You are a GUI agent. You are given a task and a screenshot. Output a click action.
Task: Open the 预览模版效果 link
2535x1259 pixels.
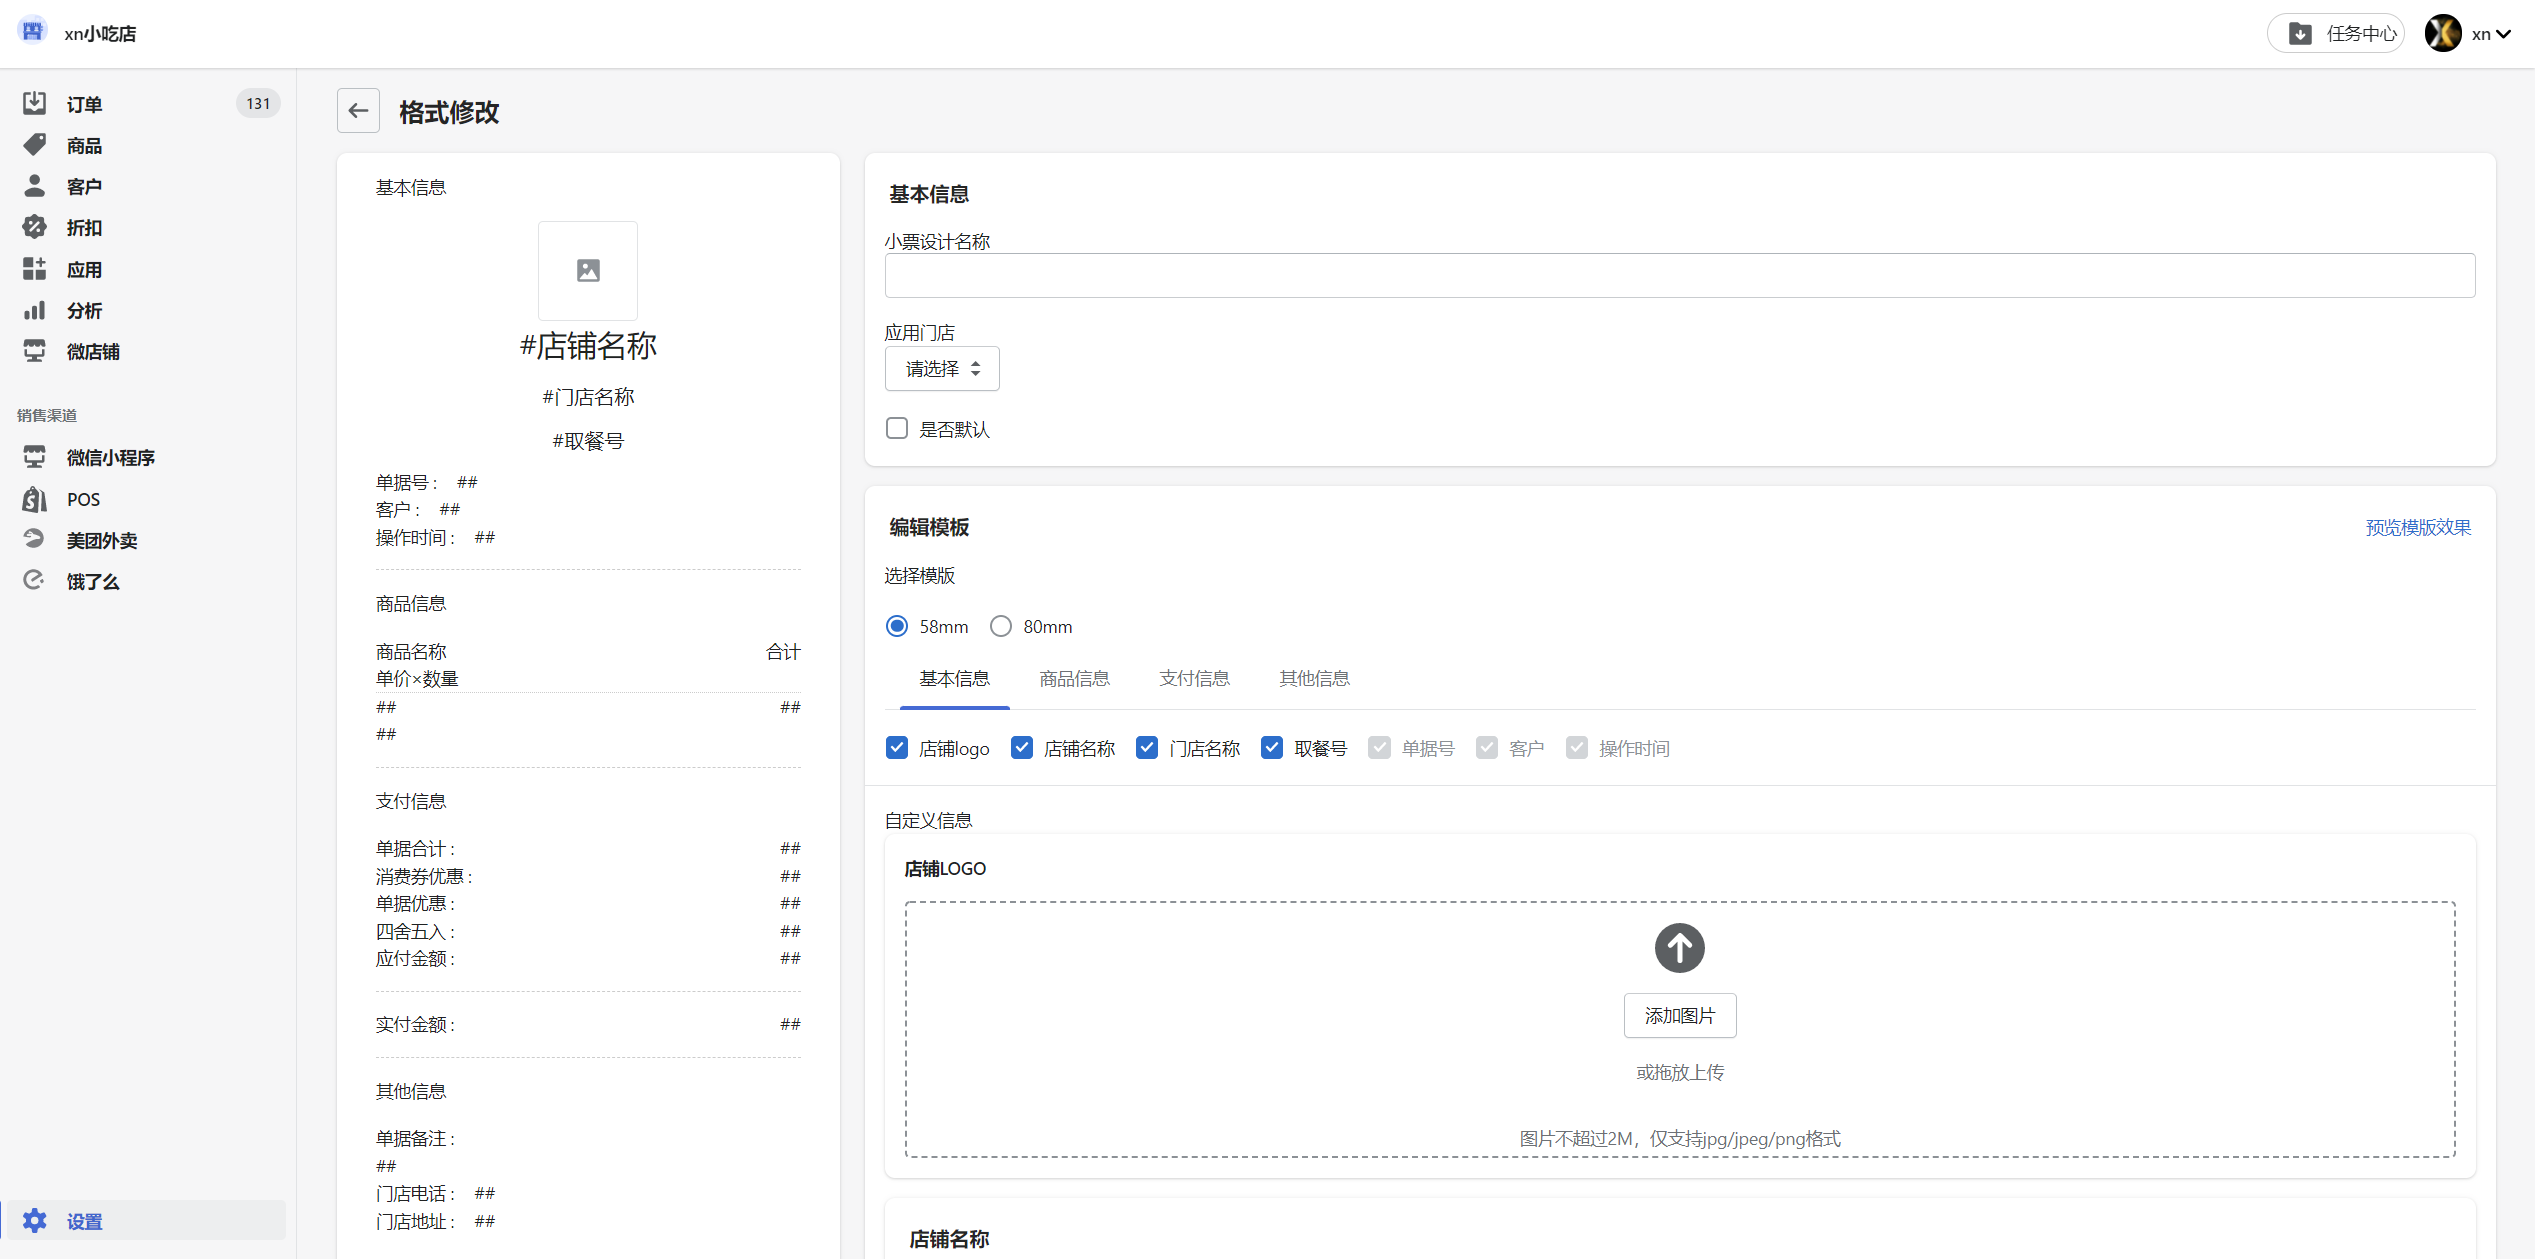tap(2417, 527)
